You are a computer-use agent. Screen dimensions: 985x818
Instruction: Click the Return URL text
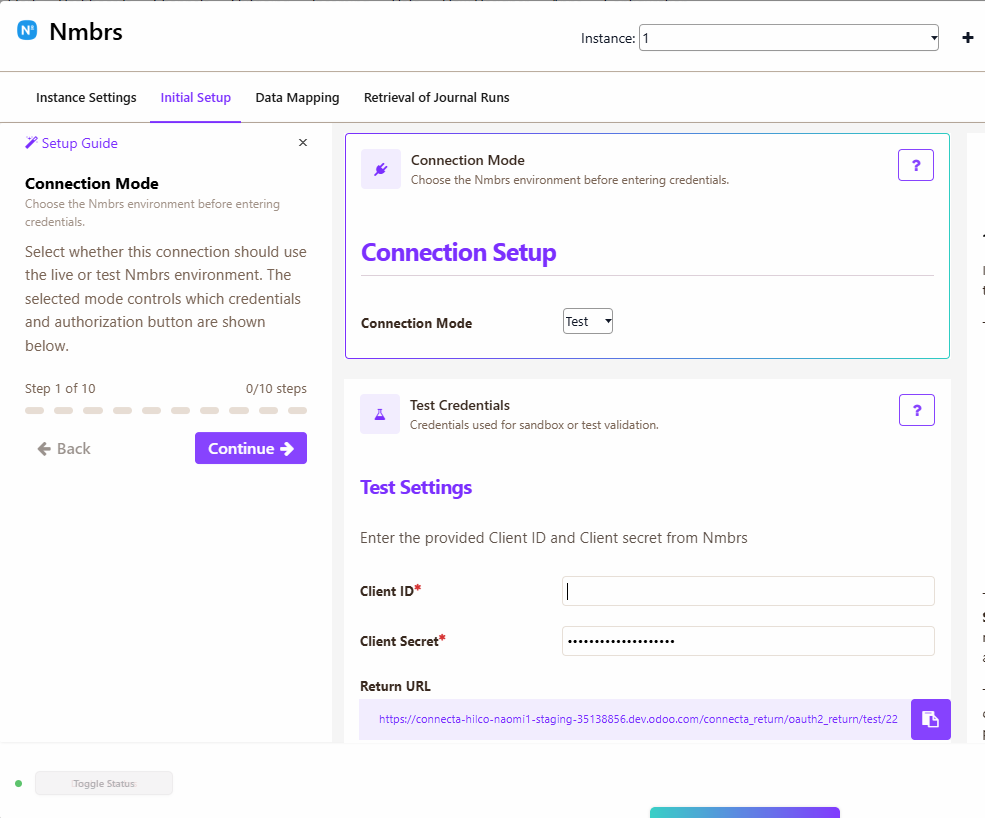click(x=638, y=719)
